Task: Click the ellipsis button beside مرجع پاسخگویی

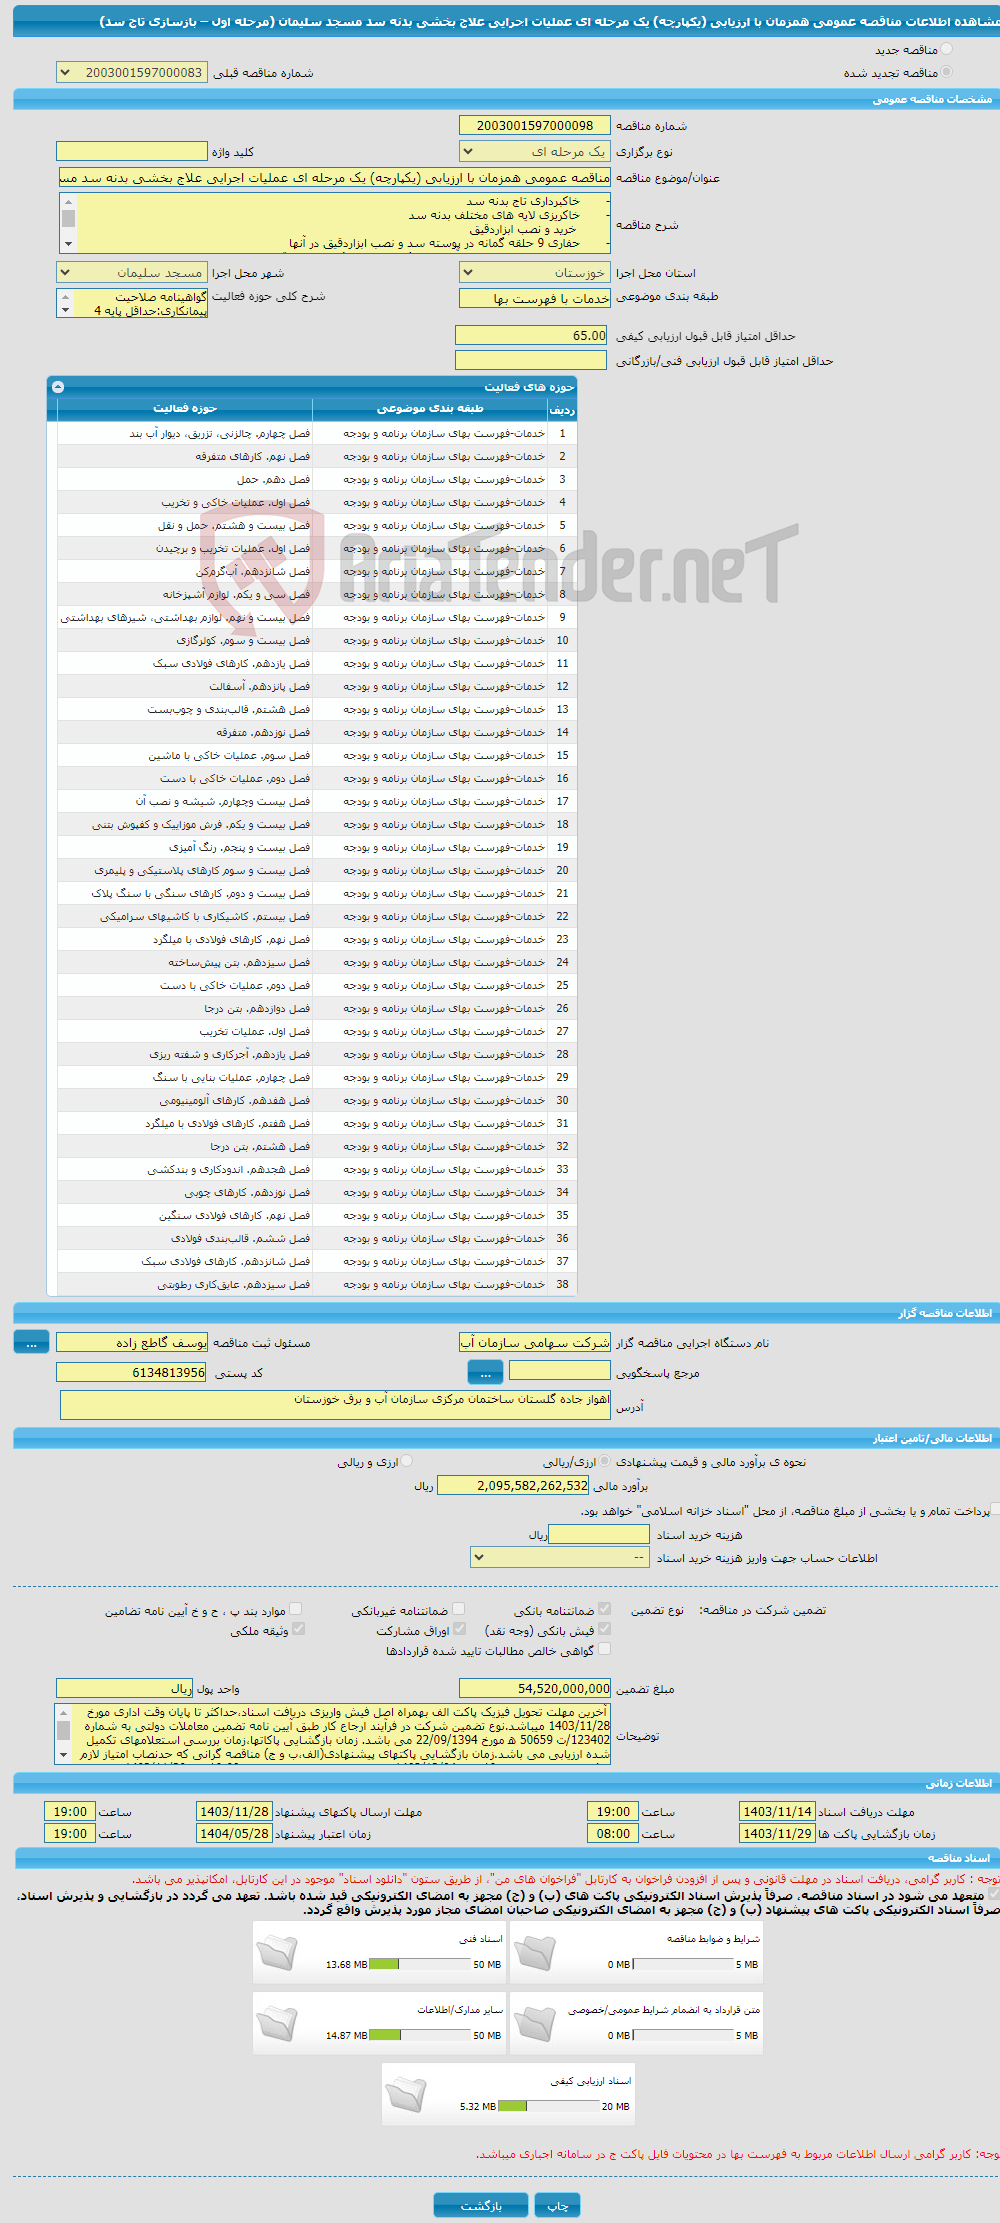Action: click(x=485, y=1372)
